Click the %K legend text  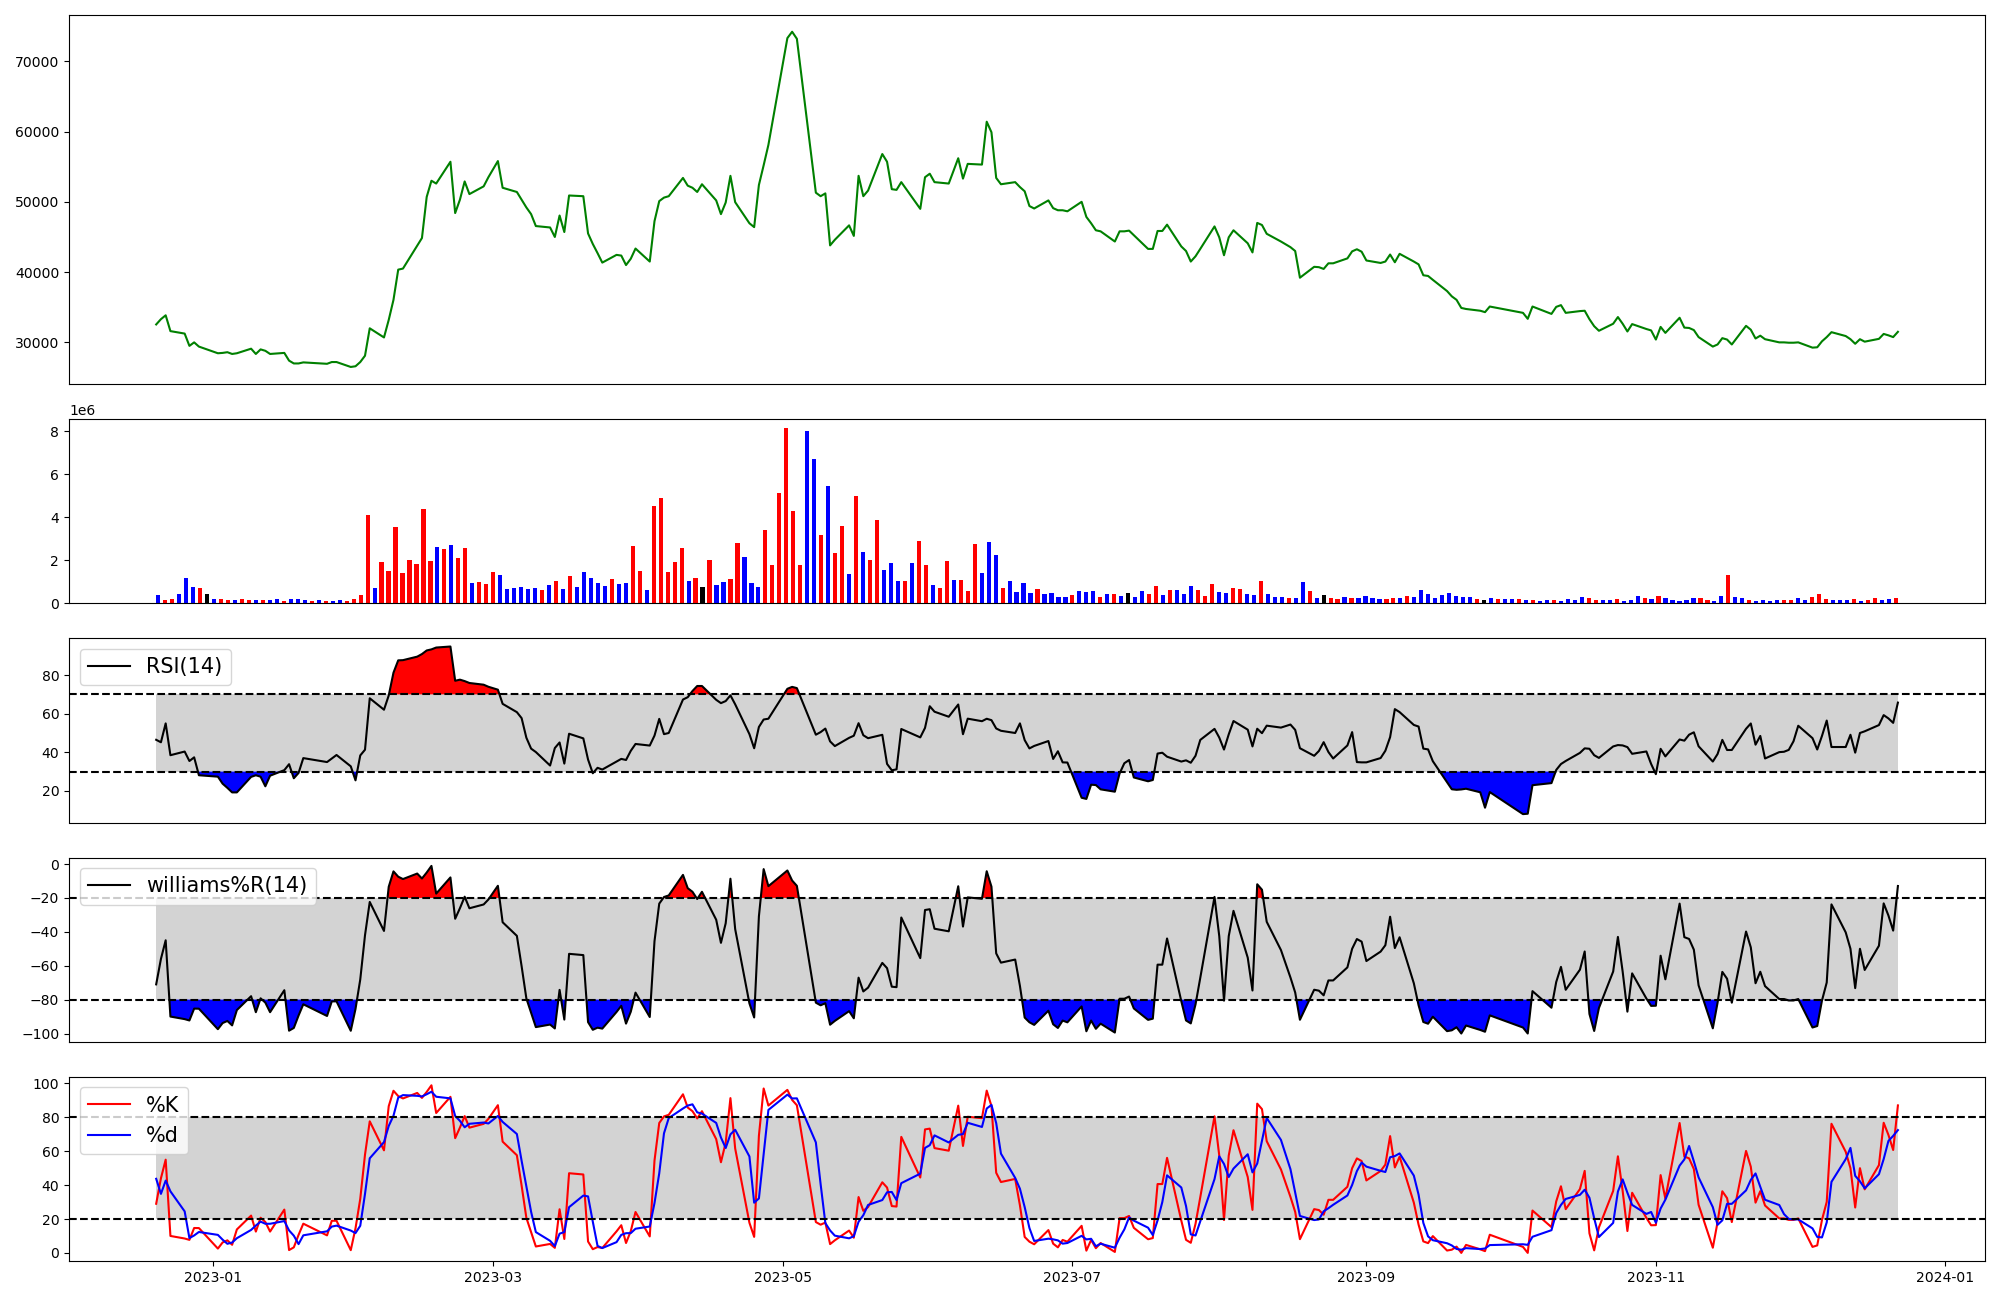[162, 1104]
